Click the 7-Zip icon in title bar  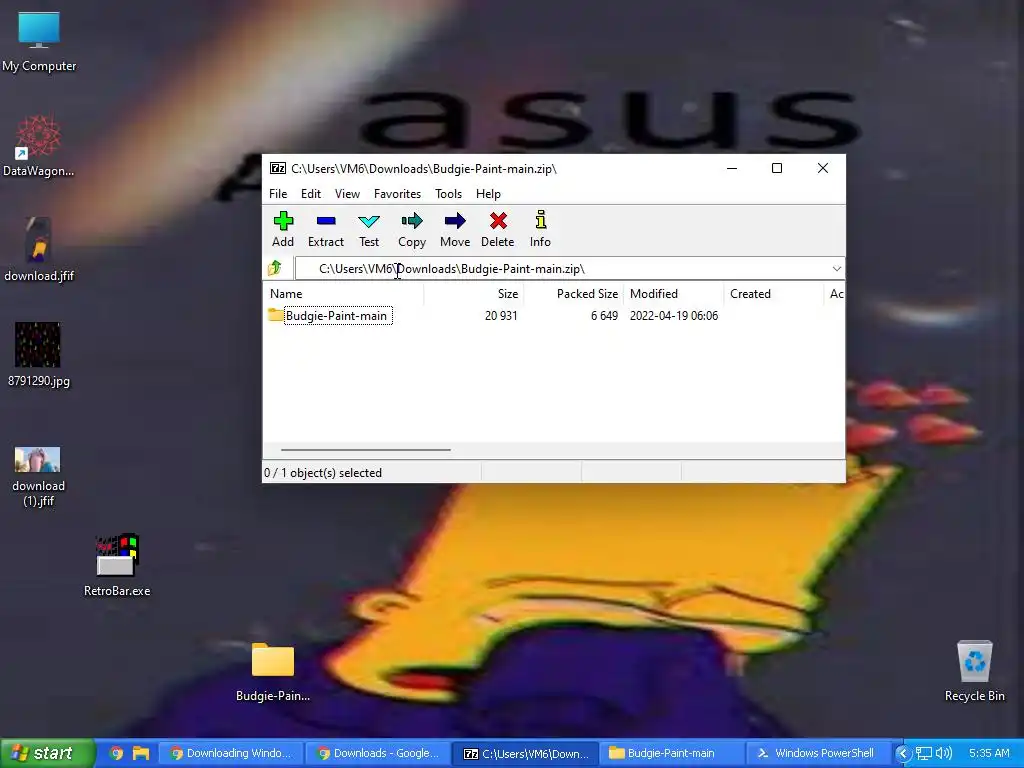pos(278,168)
